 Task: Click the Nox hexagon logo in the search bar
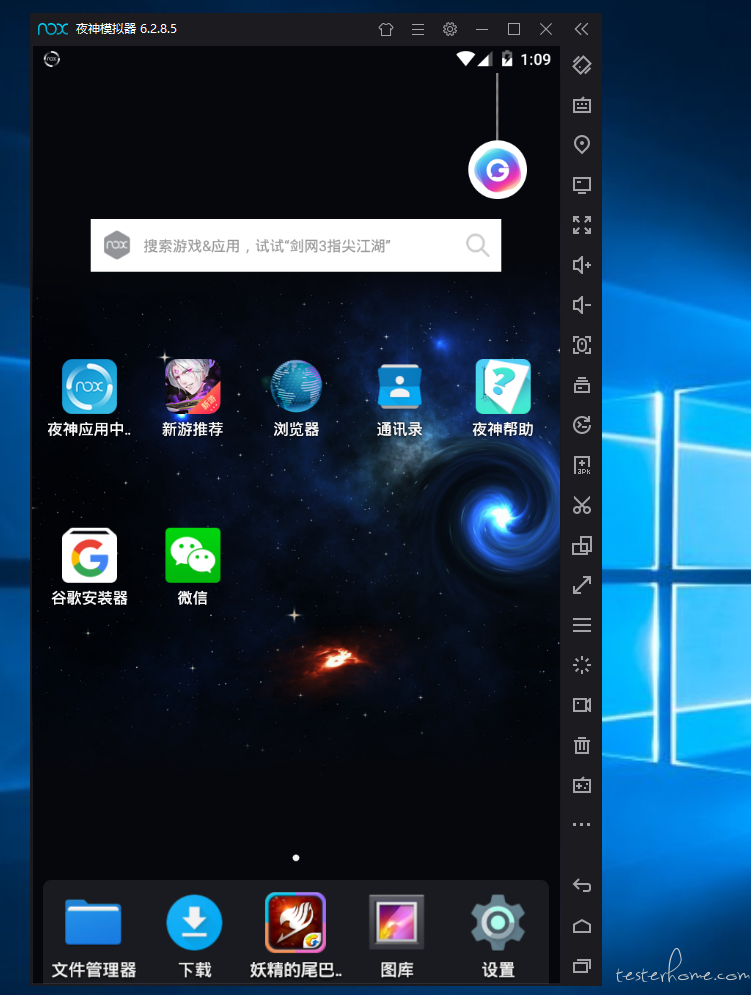coord(117,246)
